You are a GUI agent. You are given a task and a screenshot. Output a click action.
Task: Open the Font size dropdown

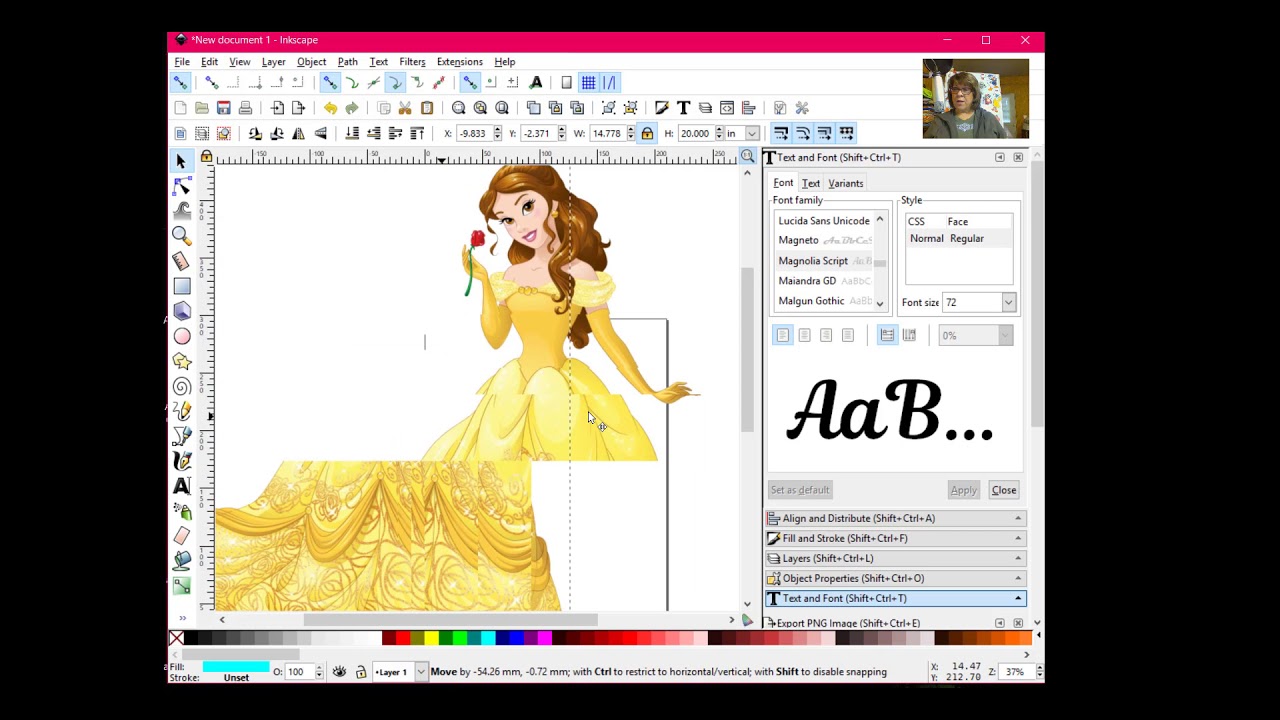(1008, 302)
